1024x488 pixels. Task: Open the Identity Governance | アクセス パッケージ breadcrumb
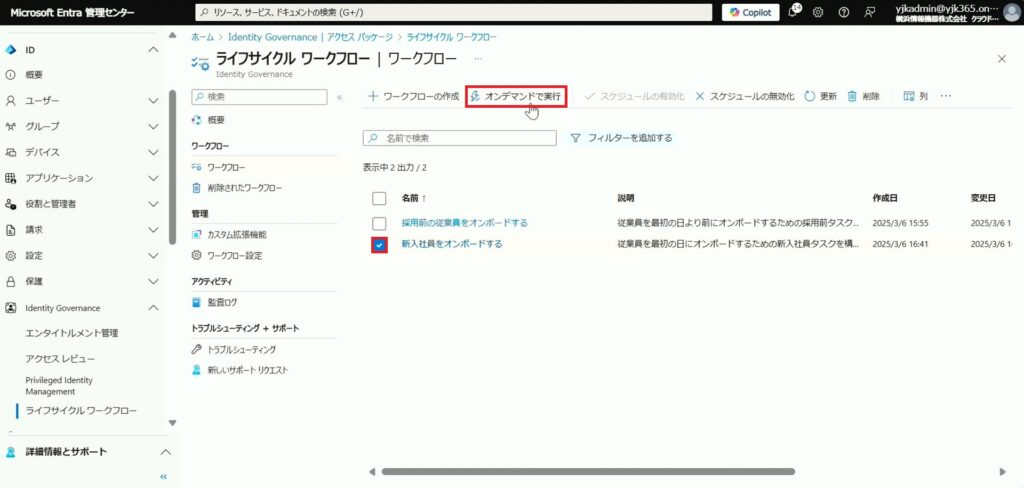click(310, 37)
